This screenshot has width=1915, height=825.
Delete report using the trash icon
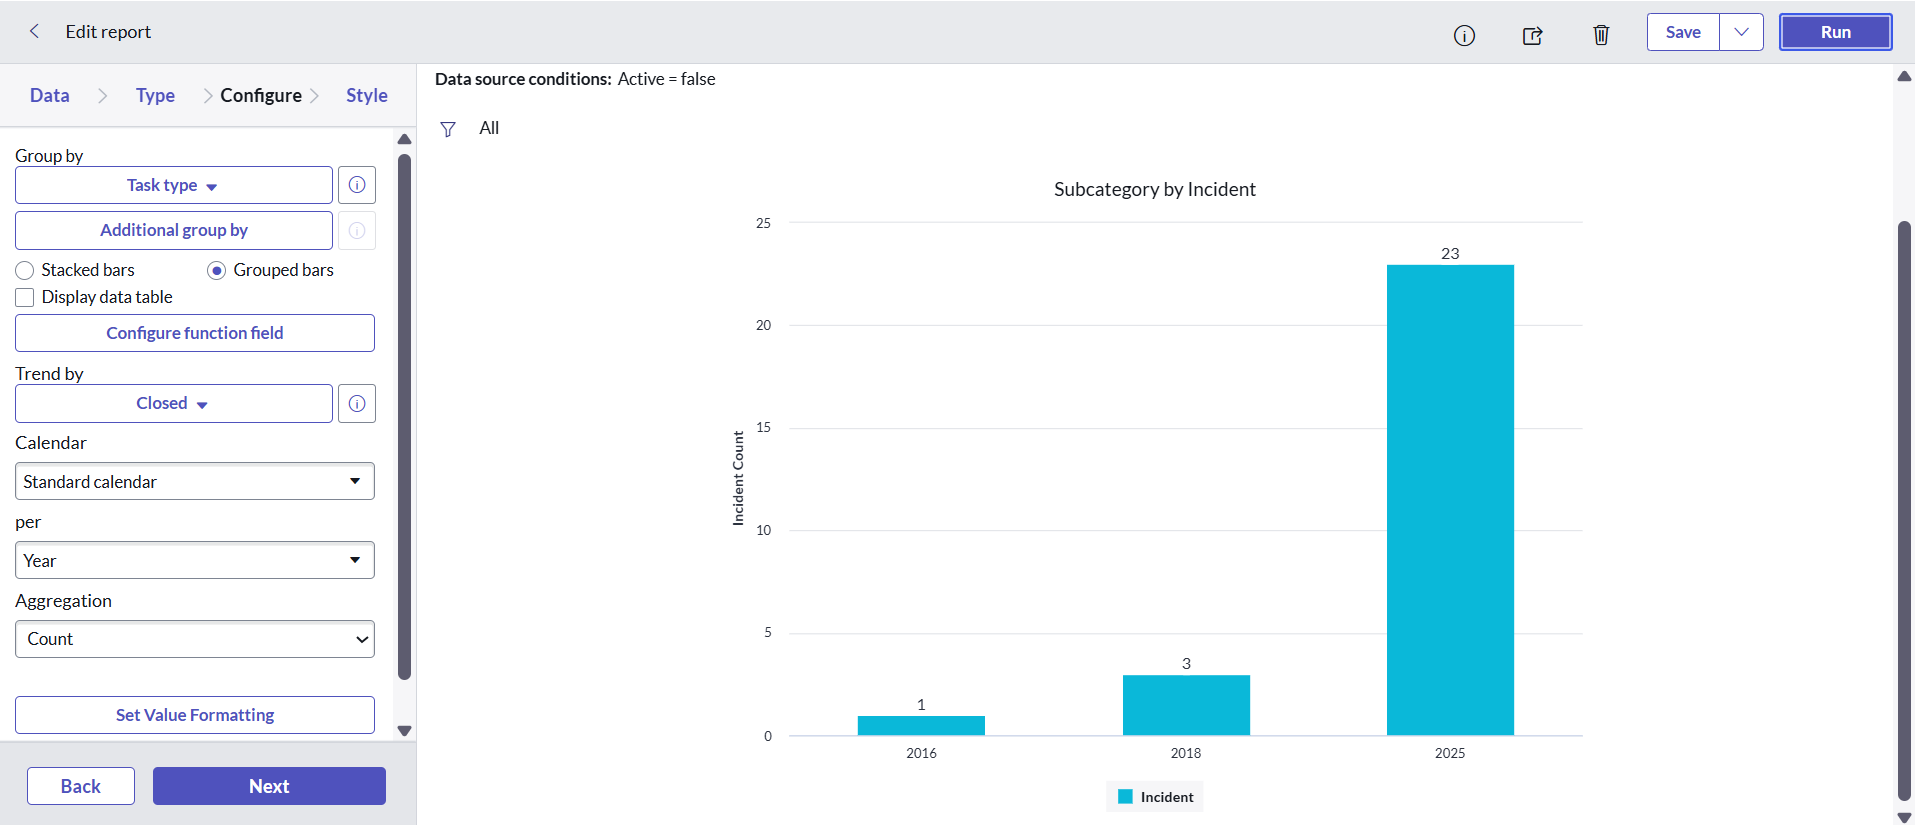click(1601, 35)
